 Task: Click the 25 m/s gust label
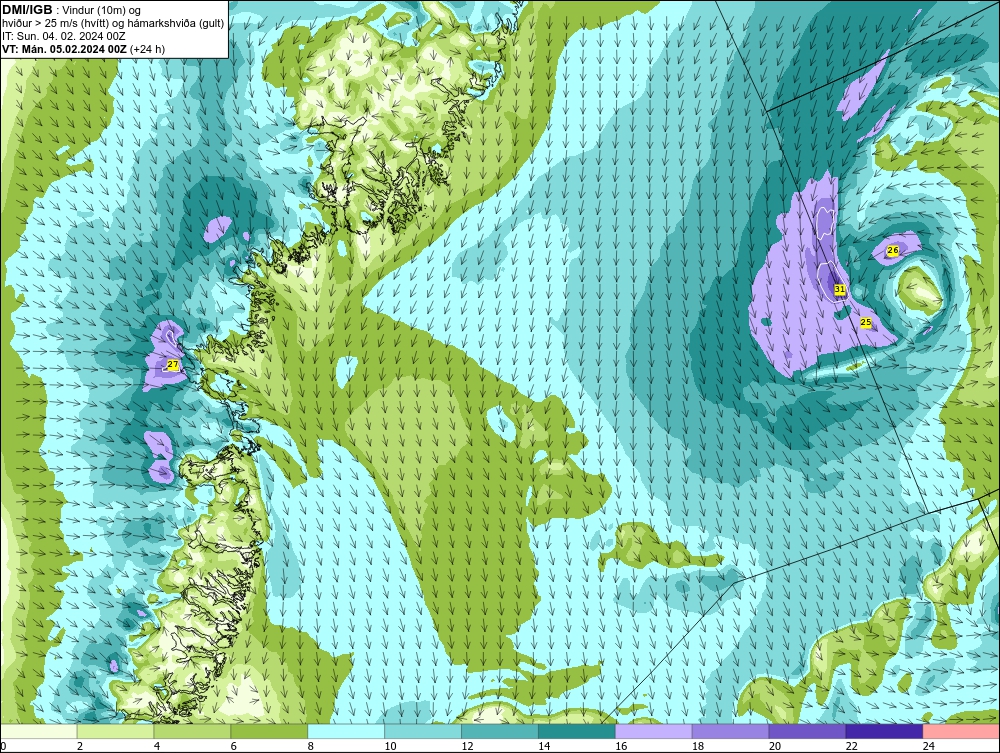point(865,323)
